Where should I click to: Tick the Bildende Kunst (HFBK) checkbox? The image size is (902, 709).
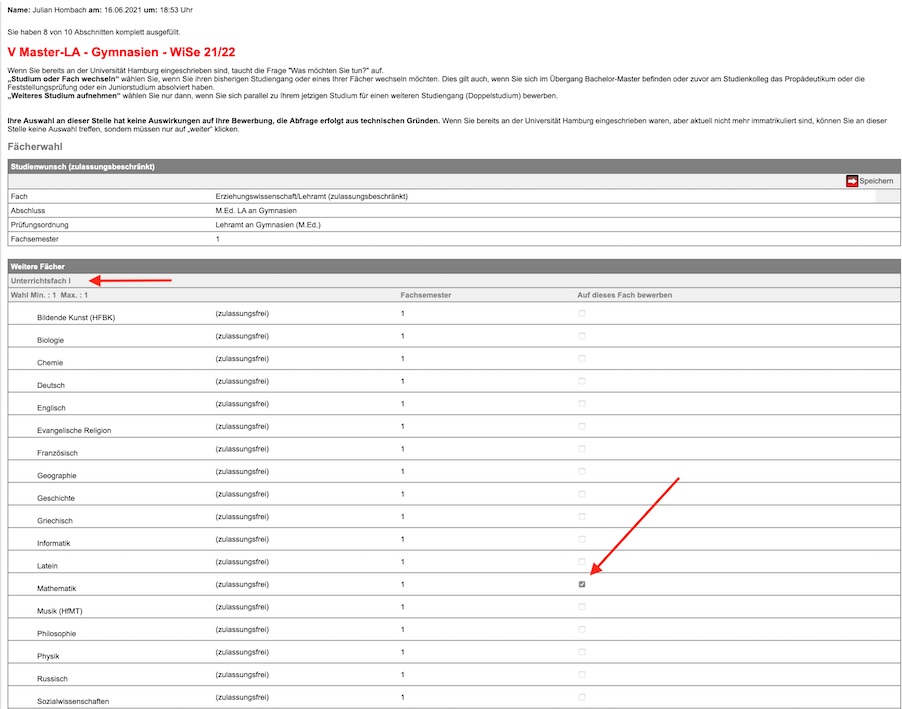point(582,313)
